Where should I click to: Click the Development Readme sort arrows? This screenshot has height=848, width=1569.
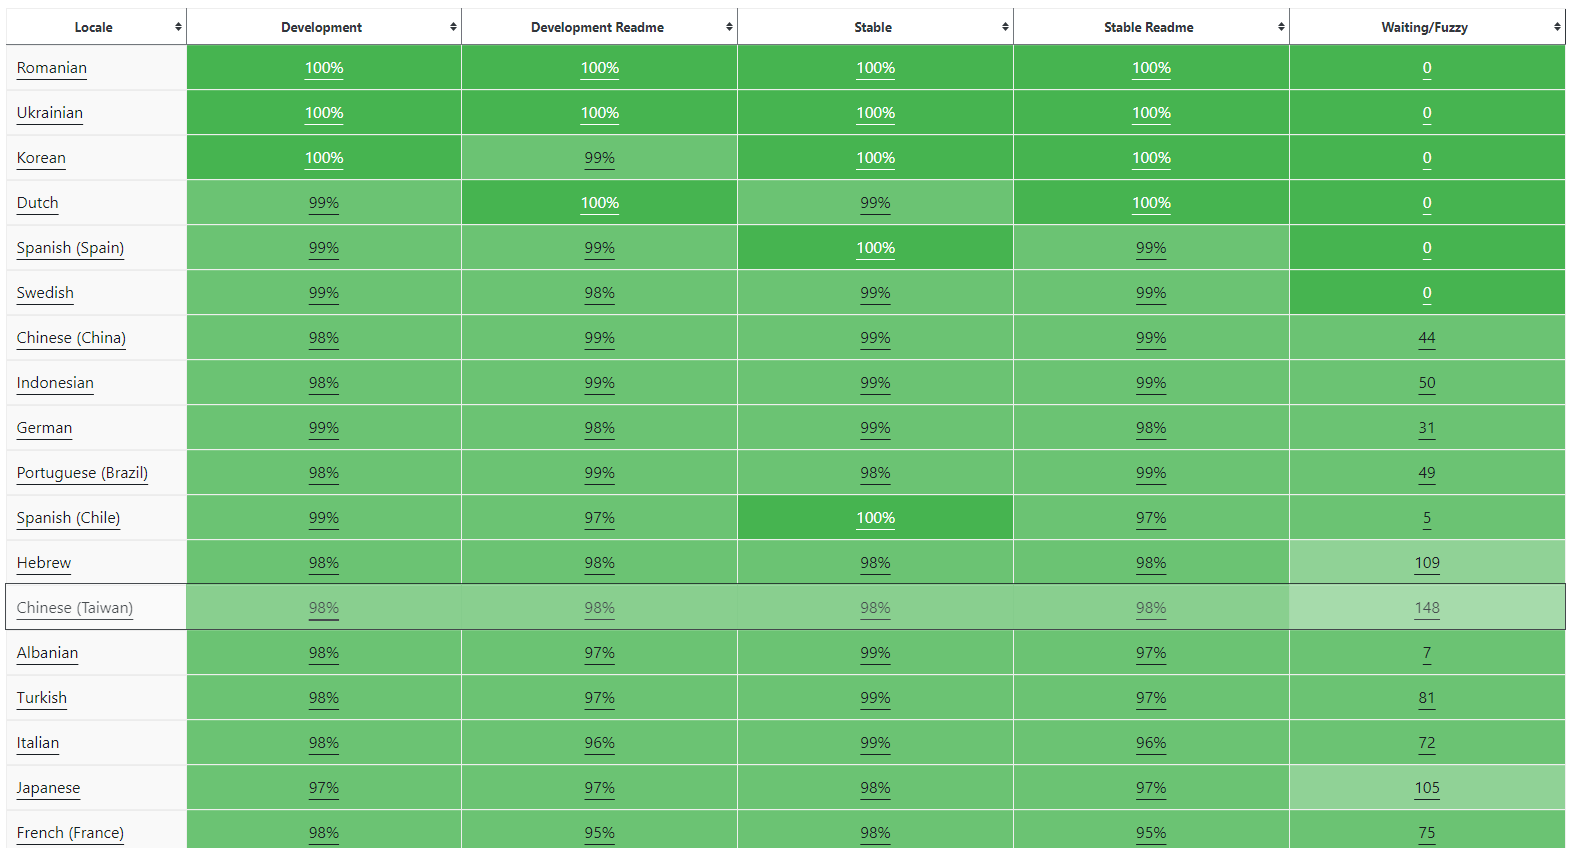tap(729, 27)
